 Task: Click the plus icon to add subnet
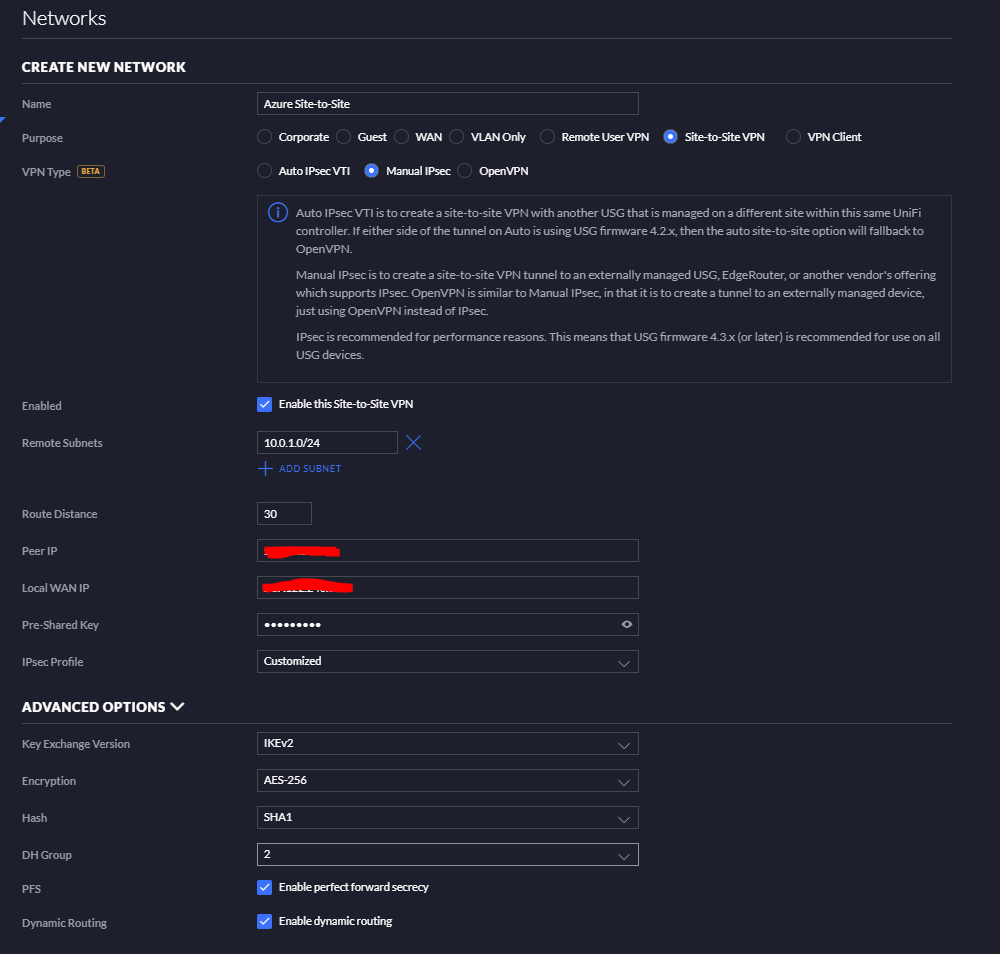pos(265,468)
